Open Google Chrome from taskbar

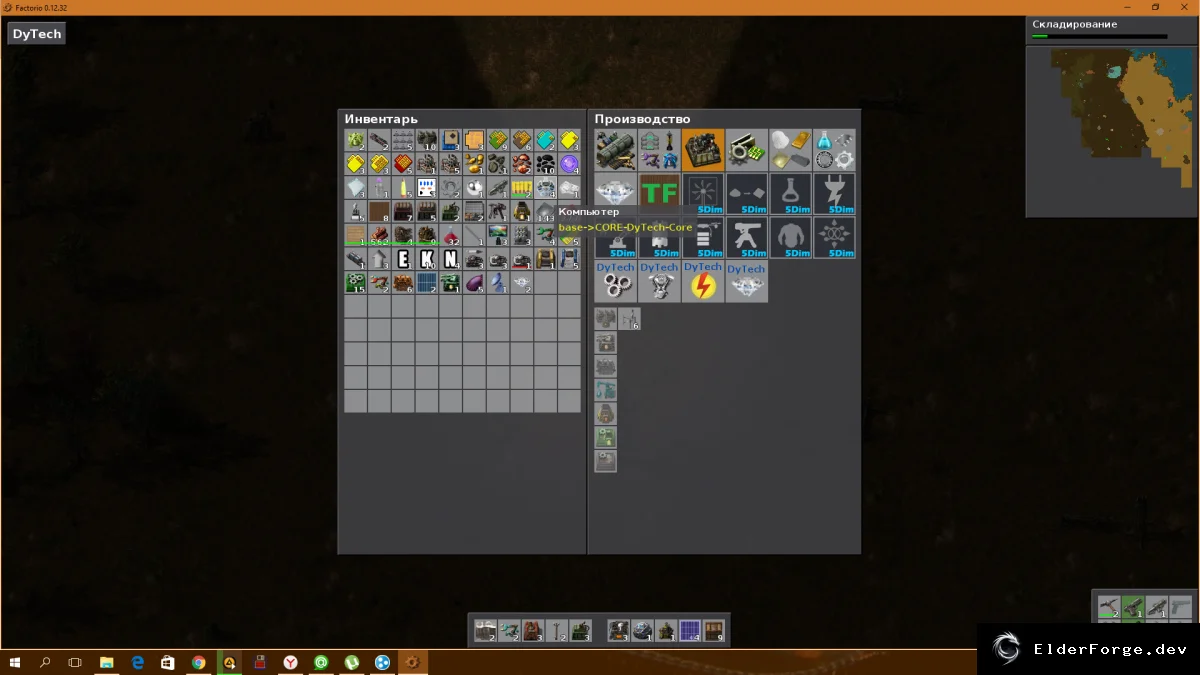[x=198, y=662]
